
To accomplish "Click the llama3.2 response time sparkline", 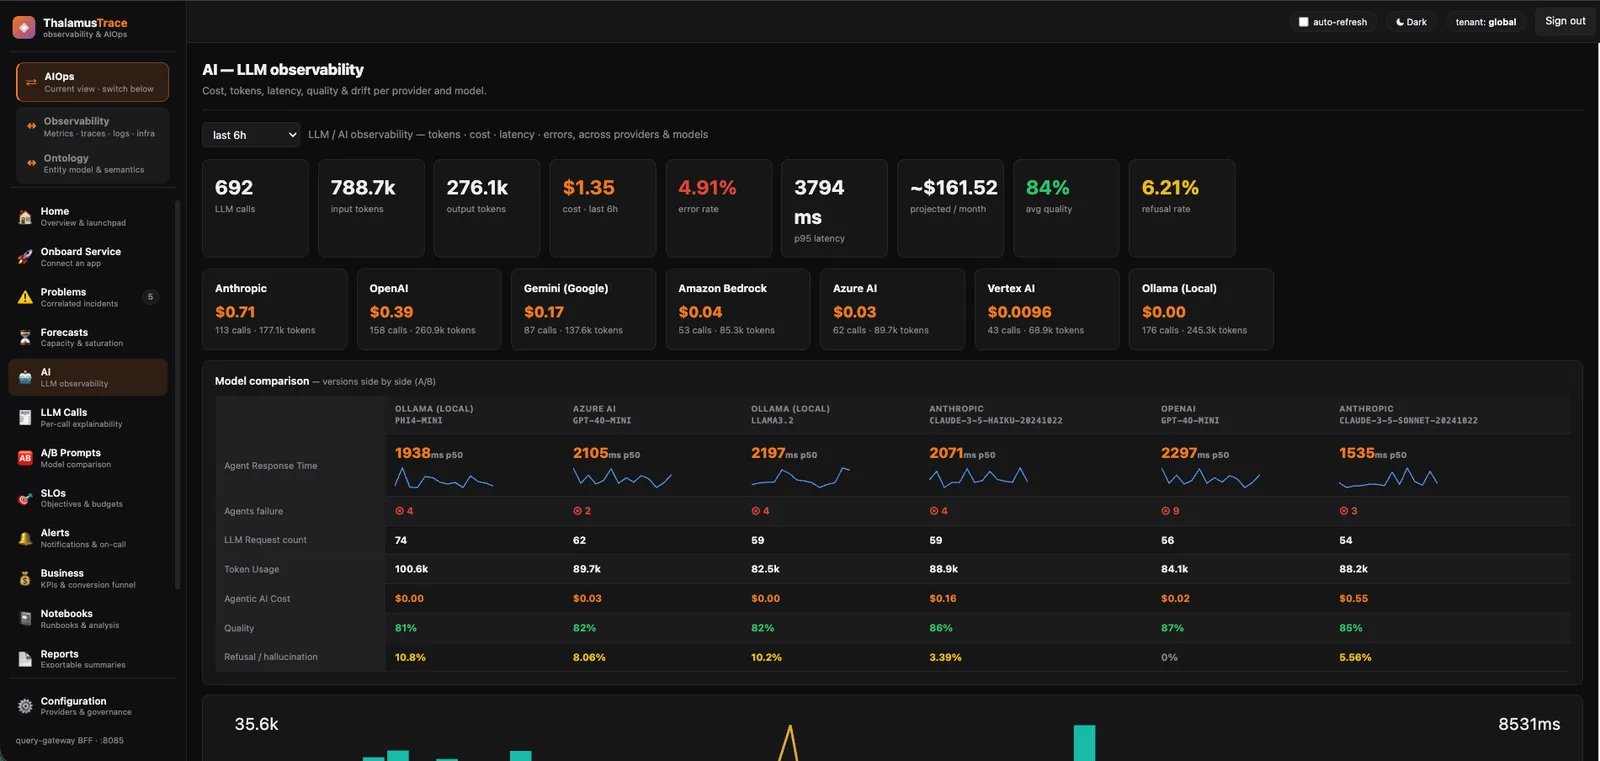I will 801,478.
